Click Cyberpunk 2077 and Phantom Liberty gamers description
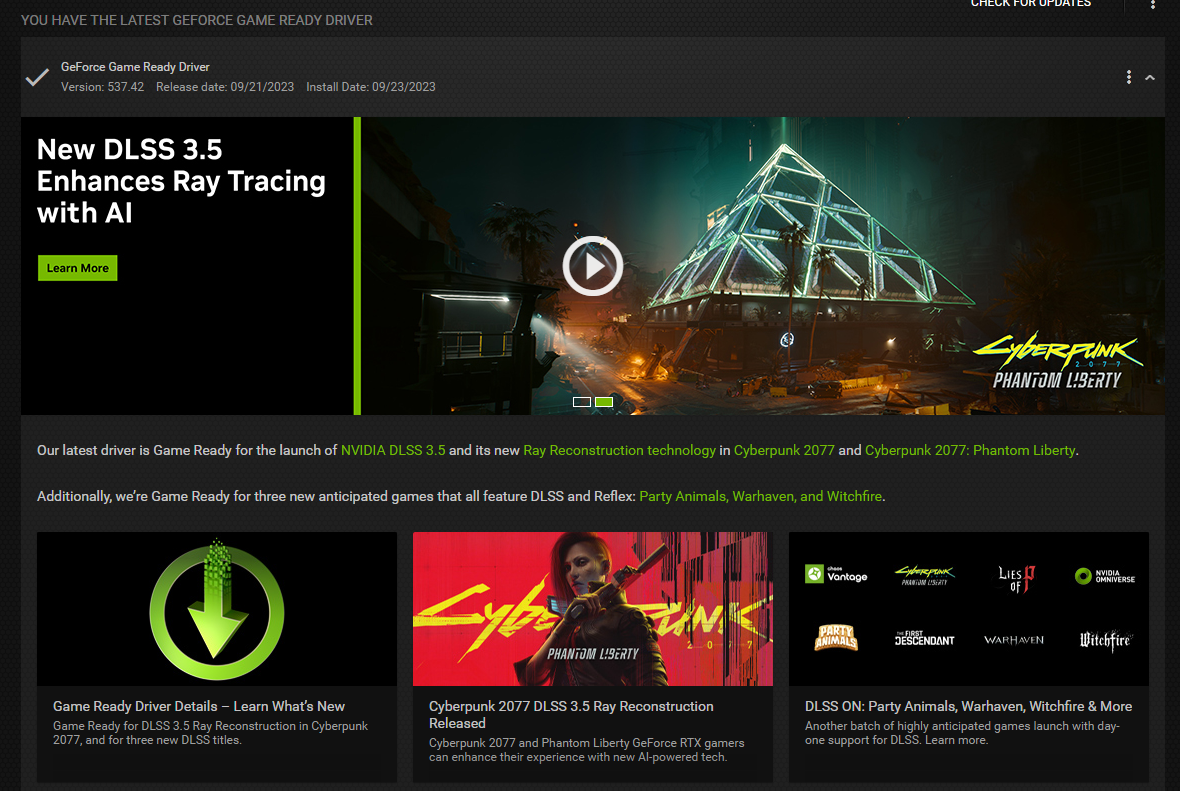The image size is (1180, 791). (x=586, y=750)
